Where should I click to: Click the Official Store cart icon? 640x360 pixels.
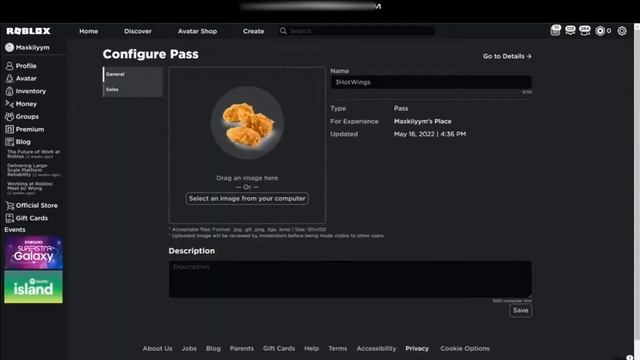(9, 205)
